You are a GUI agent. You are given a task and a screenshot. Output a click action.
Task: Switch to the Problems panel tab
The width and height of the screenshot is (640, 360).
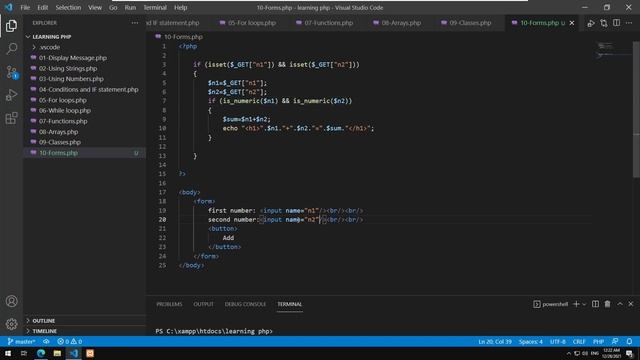coord(169,304)
